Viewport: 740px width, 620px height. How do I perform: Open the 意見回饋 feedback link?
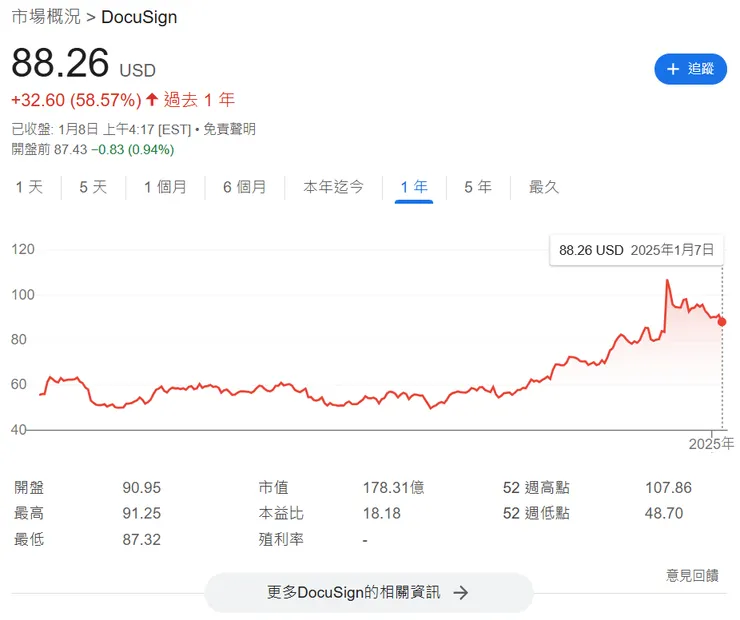click(x=692, y=575)
